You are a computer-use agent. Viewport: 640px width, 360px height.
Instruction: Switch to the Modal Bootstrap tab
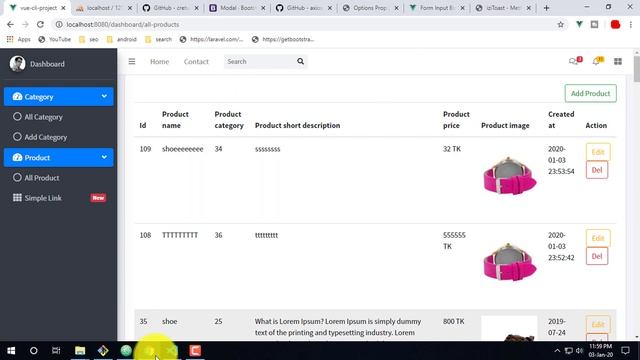click(x=237, y=8)
